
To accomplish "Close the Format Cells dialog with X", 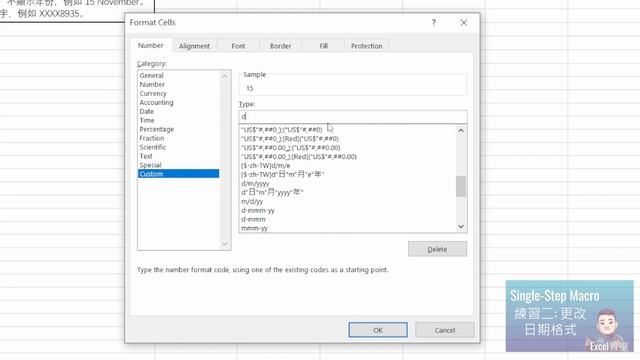I will pos(464,22).
